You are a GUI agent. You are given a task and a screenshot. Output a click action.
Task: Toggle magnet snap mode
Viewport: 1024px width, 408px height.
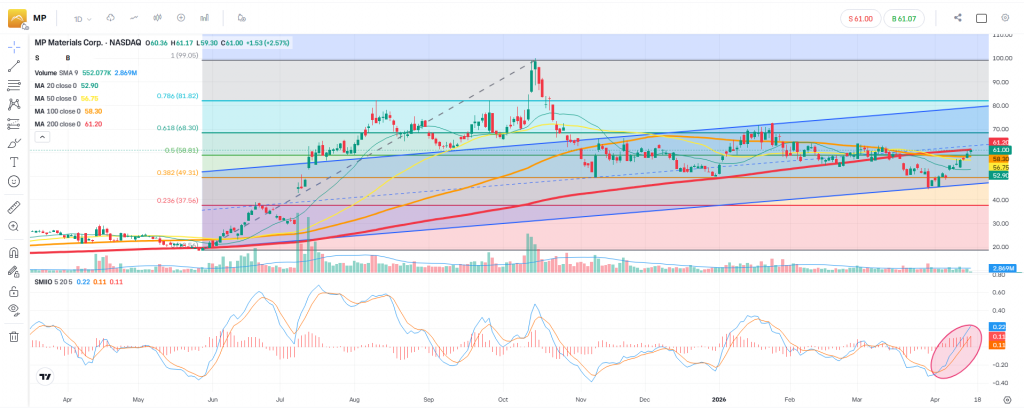tap(14, 252)
